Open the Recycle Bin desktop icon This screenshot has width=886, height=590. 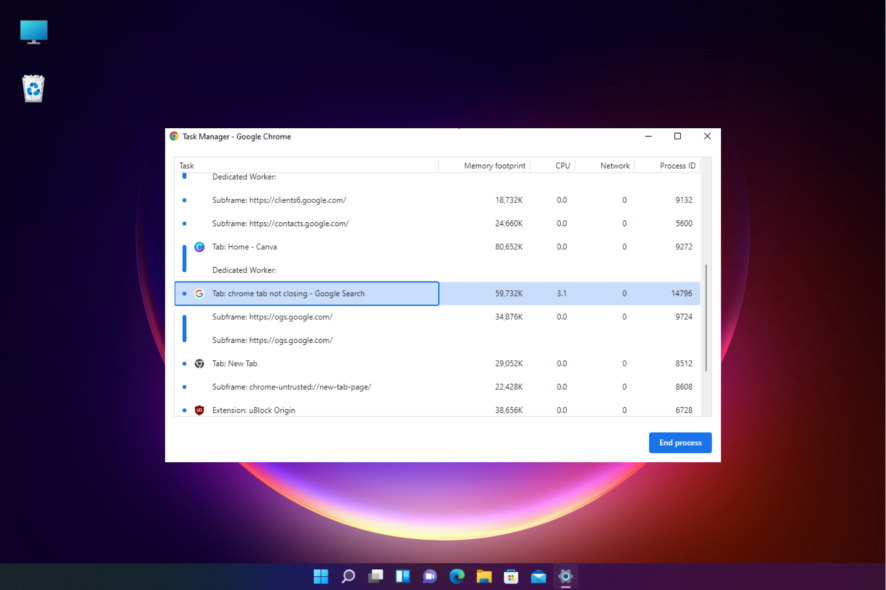tap(33, 89)
